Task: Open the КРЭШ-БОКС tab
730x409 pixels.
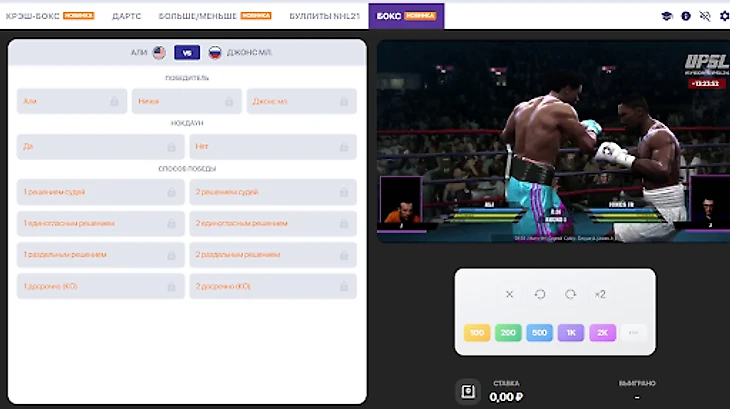Action: (50, 16)
